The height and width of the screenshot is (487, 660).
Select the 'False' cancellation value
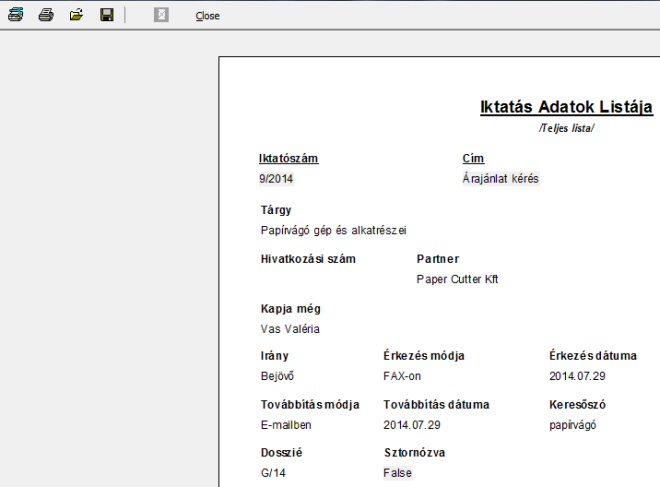(x=397, y=473)
